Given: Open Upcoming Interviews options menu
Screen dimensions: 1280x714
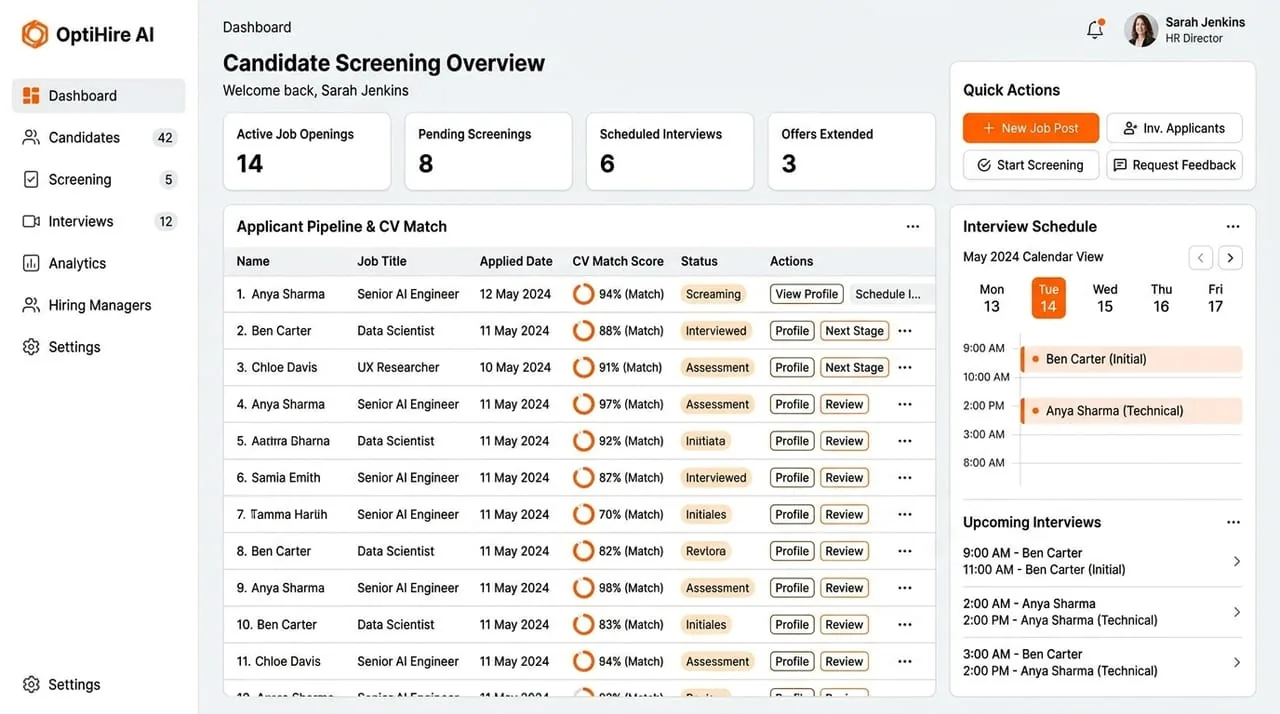Looking at the screenshot, I should 1233,522.
